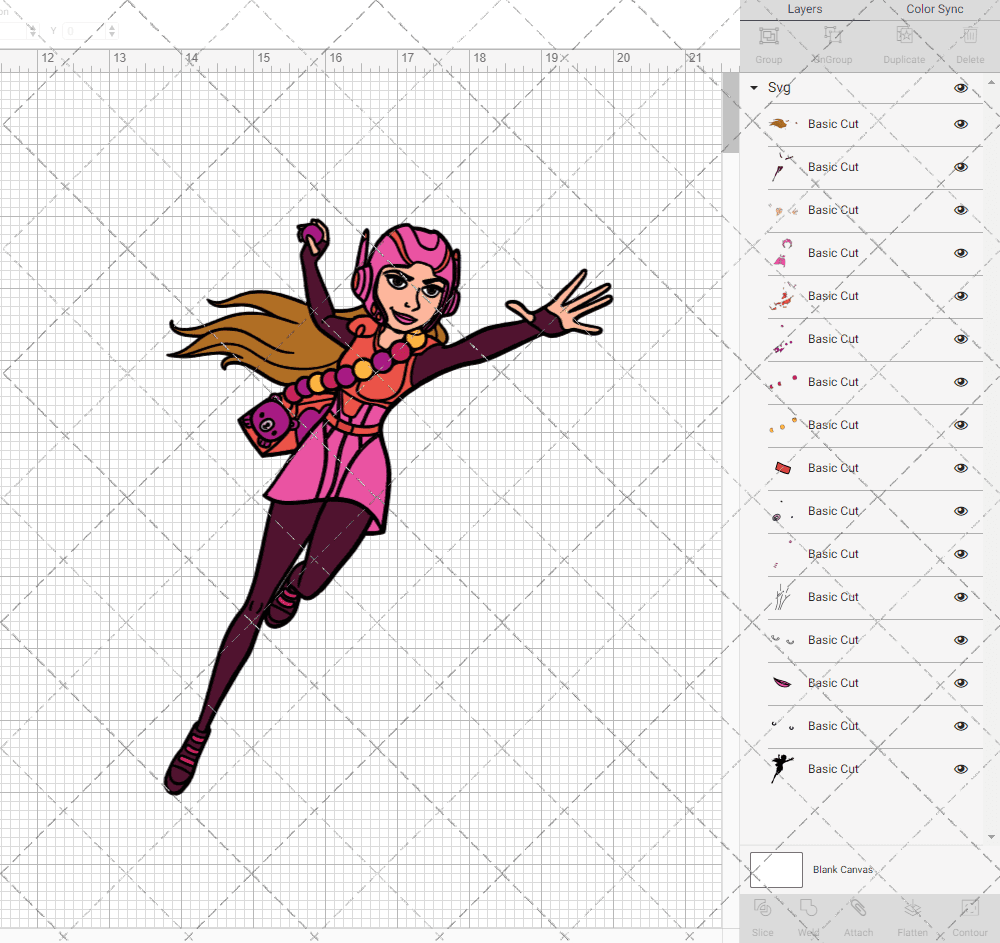Screen dimensions: 1000x943
Task: Select the crimson beads layer thumbnail
Action: (783, 382)
